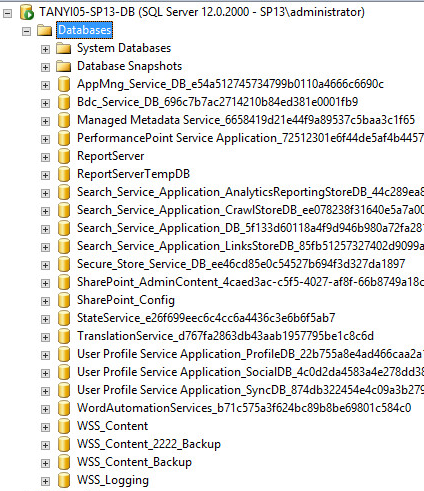This screenshot has width=424, height=491.
Task: Expand the ReportServerTempDB database node
Action: (45, 175)
